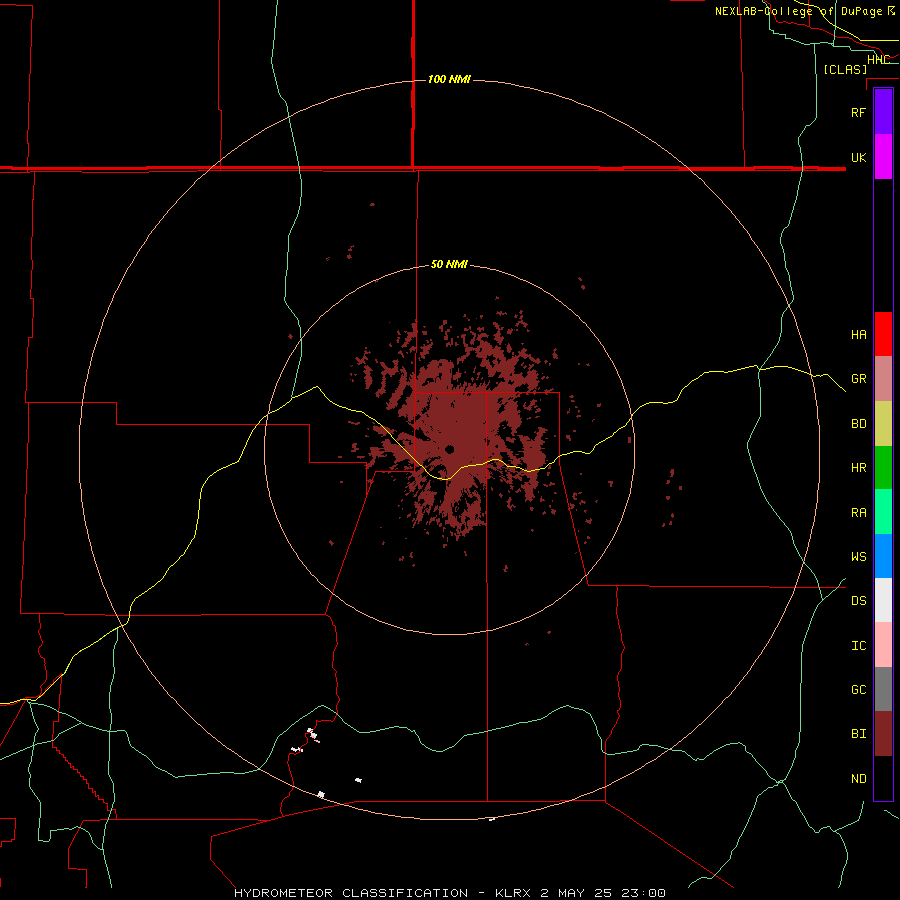Select the GR graupel legend color
Image resolution: width=900 pixels, height=900 pixels.
[883, 379]
